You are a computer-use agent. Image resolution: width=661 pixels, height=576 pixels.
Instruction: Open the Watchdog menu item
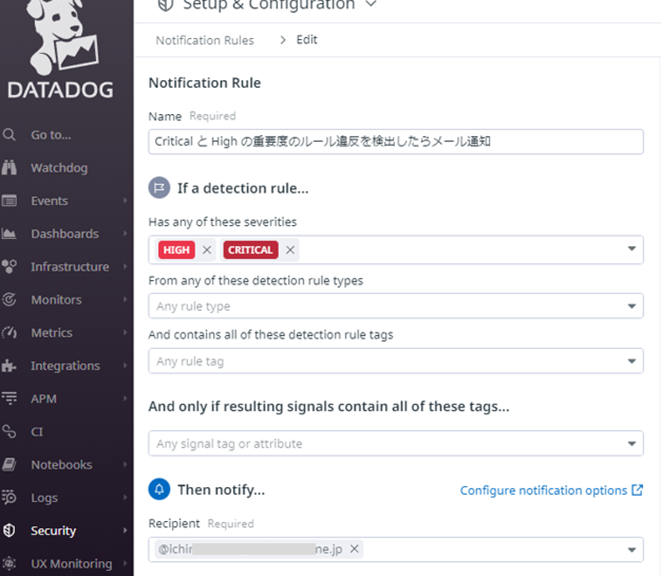[59, 168]
